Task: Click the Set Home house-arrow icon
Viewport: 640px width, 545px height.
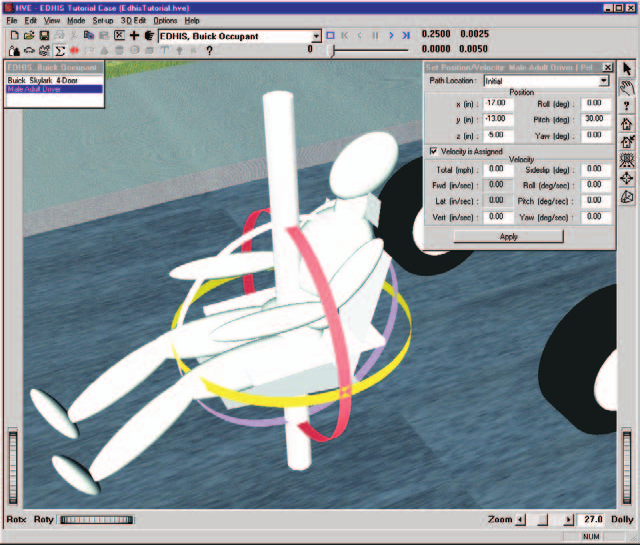Action: click(x=627, y=142)
